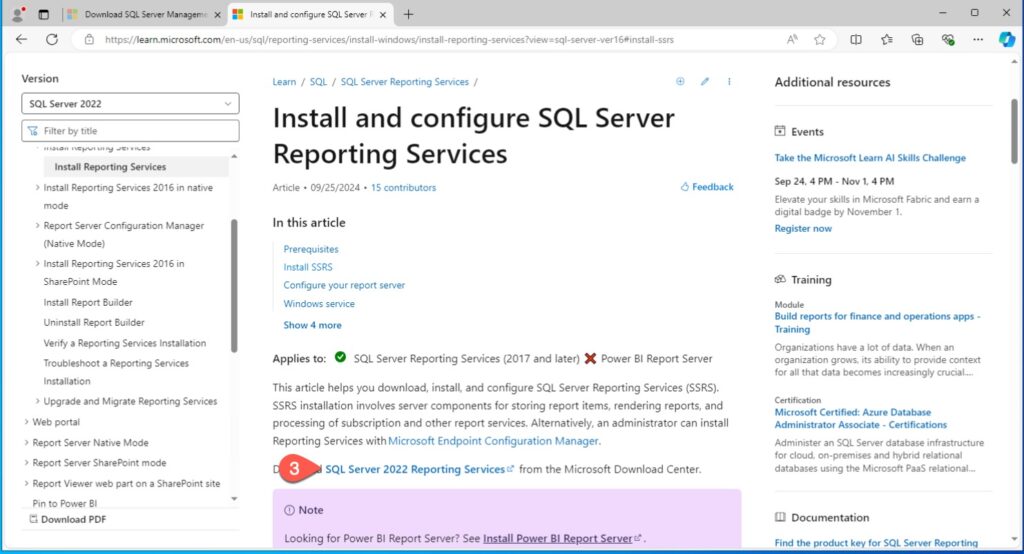The image size is (1024, 554).
Task: Click the browser Refresh icon
Action: [51, 40]
